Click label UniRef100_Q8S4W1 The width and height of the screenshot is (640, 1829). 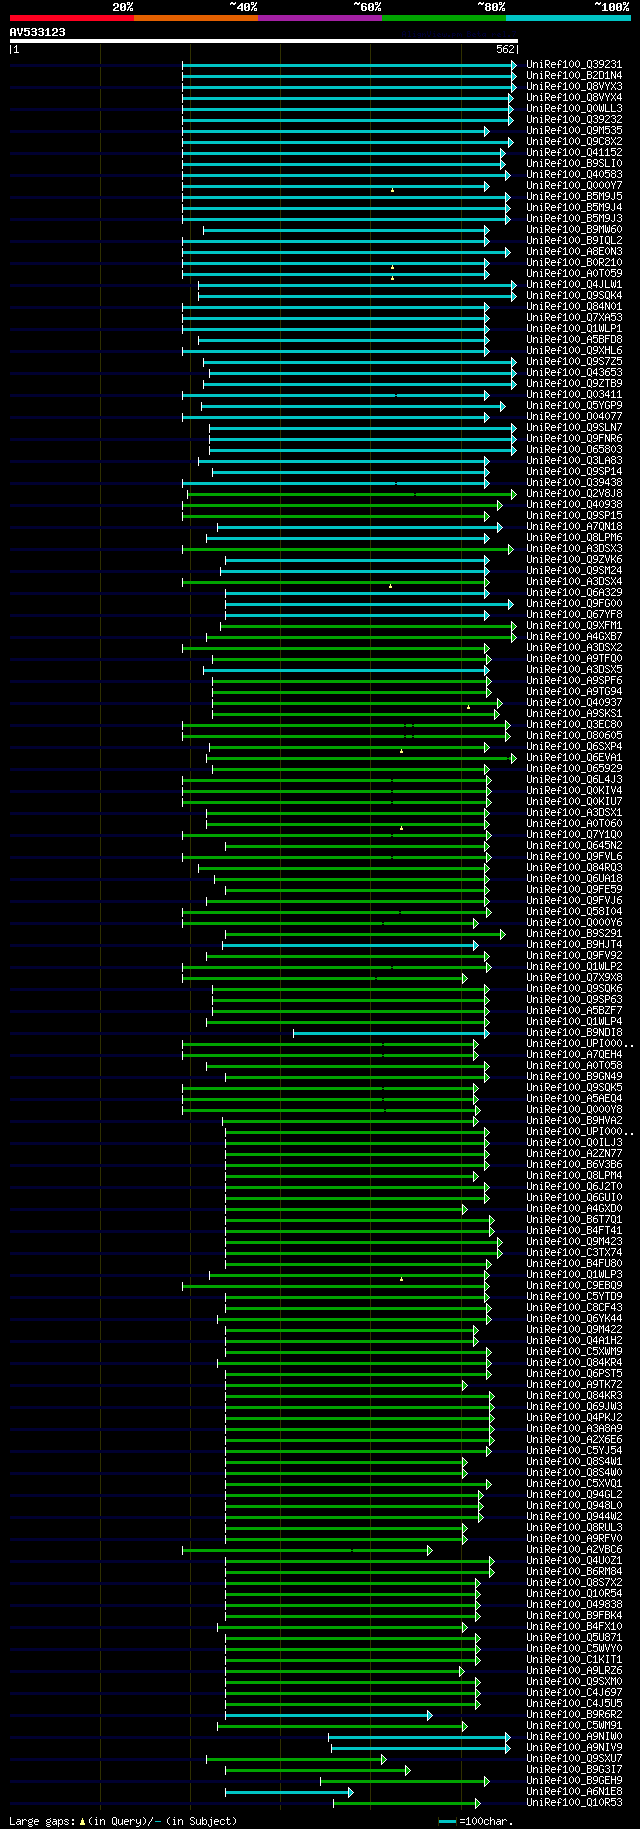[574, 1462]
